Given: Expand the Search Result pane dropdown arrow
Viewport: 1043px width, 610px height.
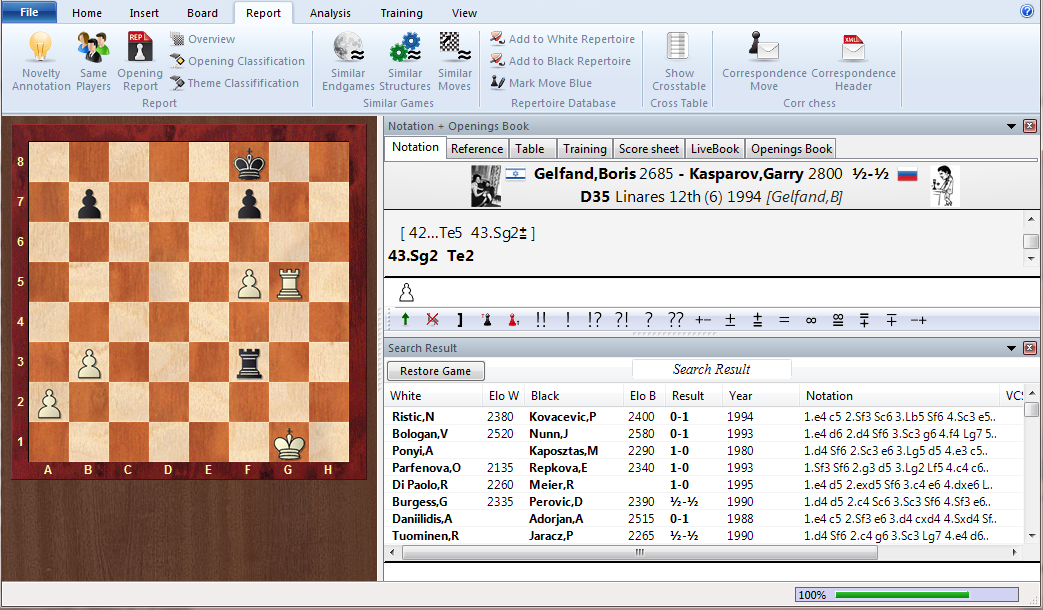Looking at the screenshot, I should click(x=1011, y=348).
